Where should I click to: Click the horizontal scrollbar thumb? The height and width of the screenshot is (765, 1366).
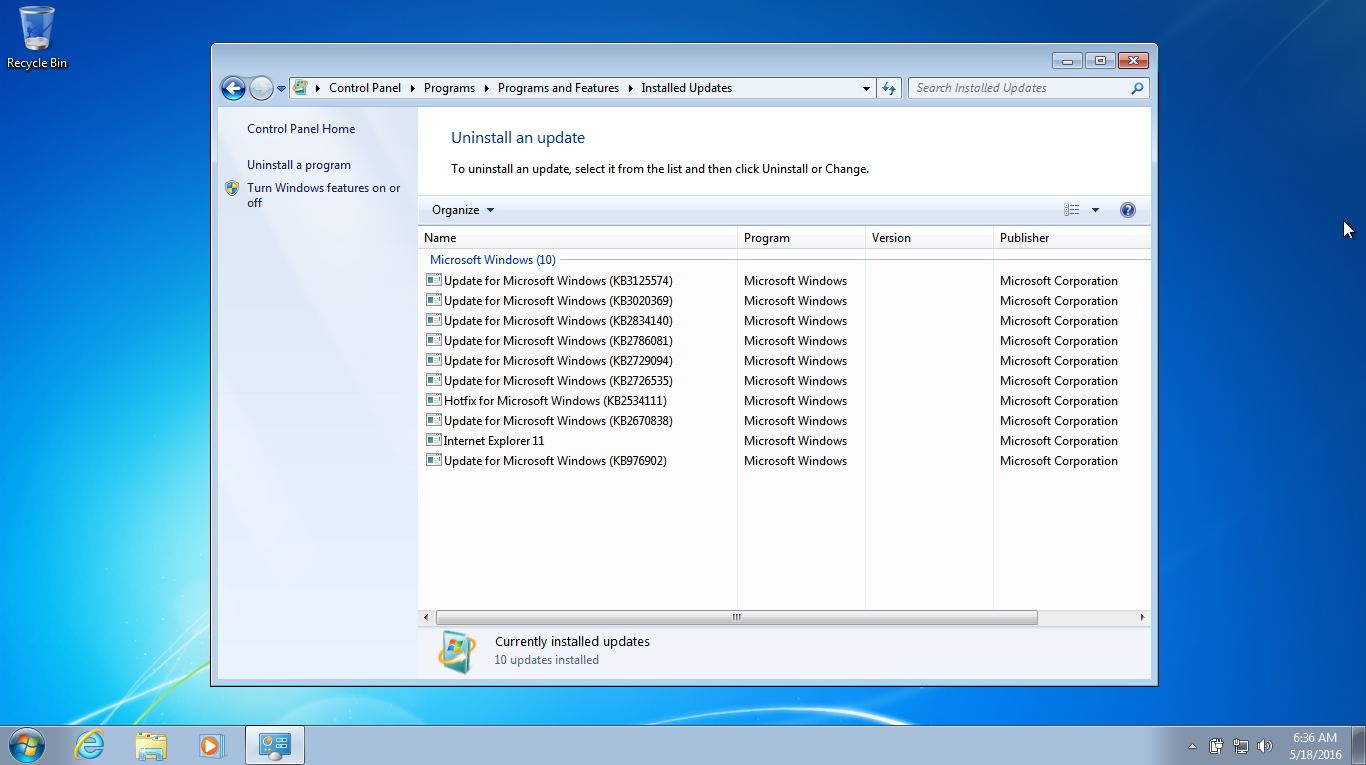click(737, 617)
